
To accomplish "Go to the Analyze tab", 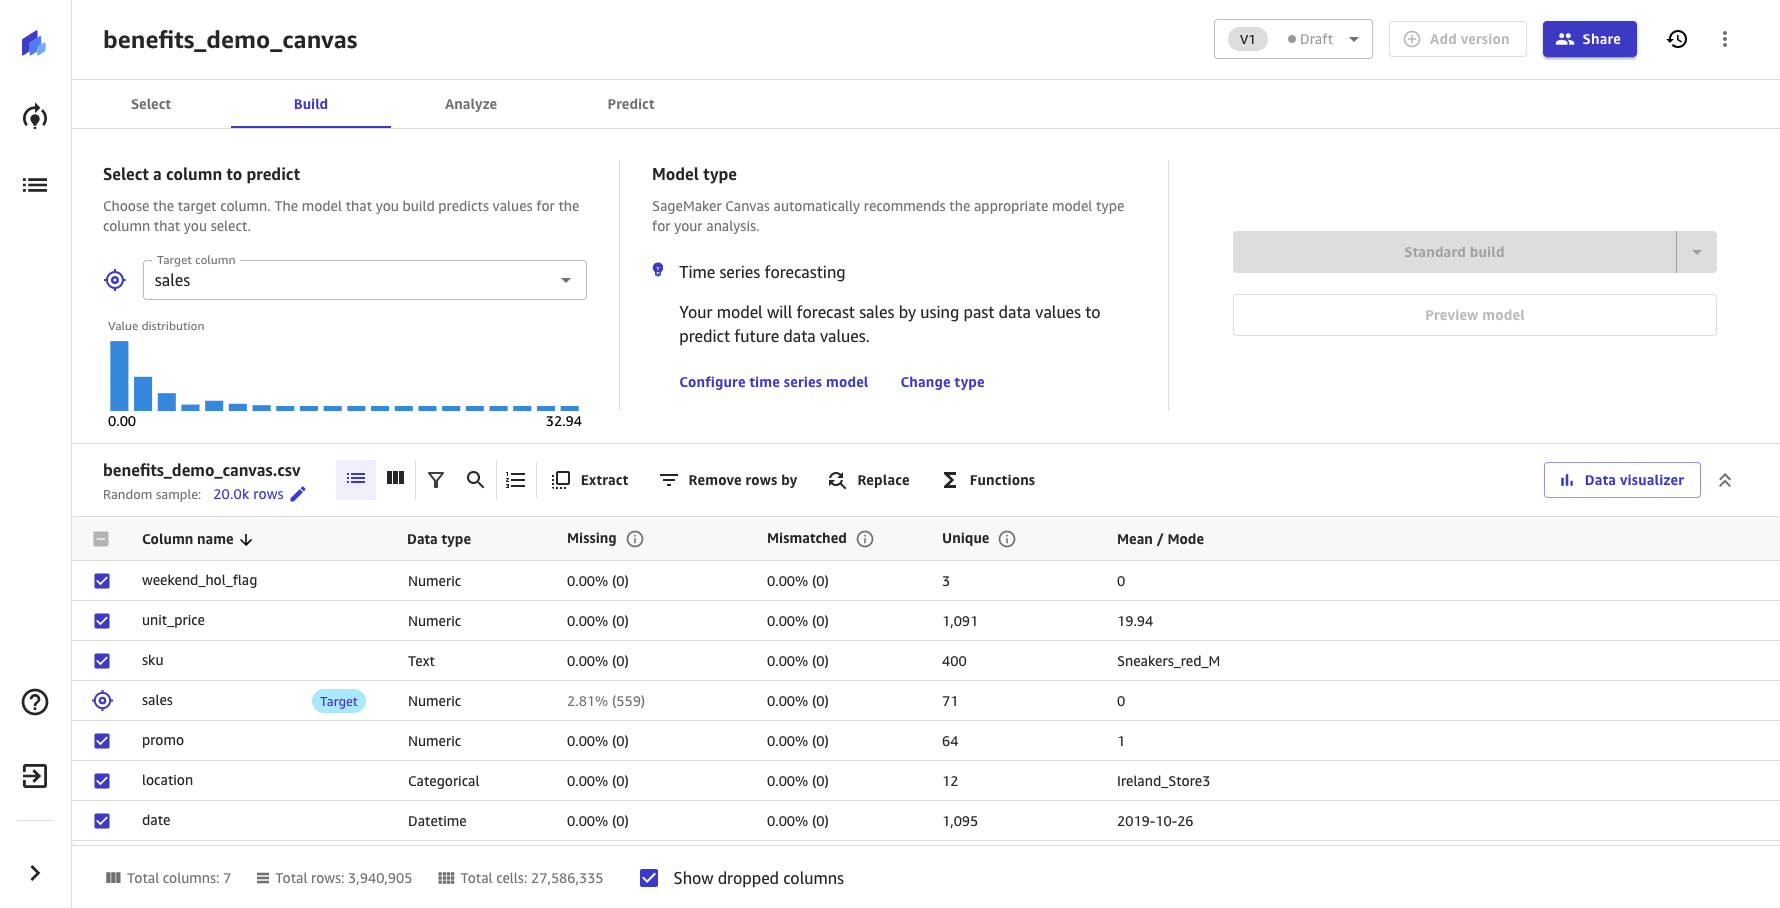I will (471, 104).
